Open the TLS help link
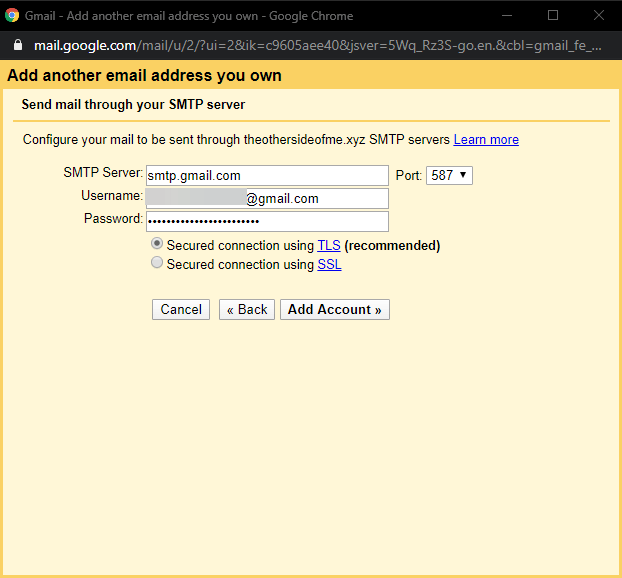 [329, 246]
